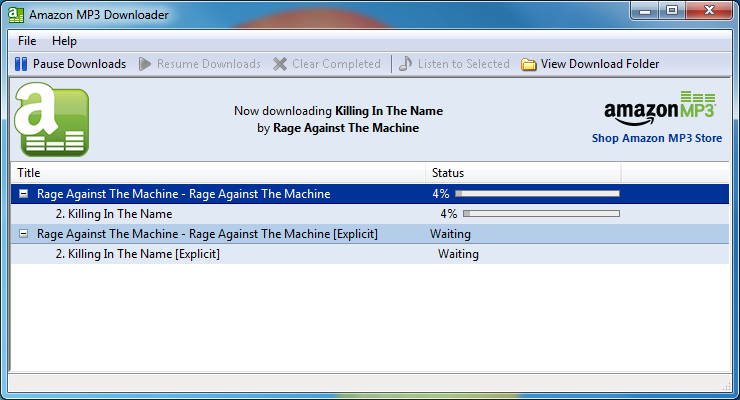Image resolution: width=740 pixels, height=400 pixels.
Task: Click the 4% text on the Killing In The Name track
Action: (x=449, y=214)
